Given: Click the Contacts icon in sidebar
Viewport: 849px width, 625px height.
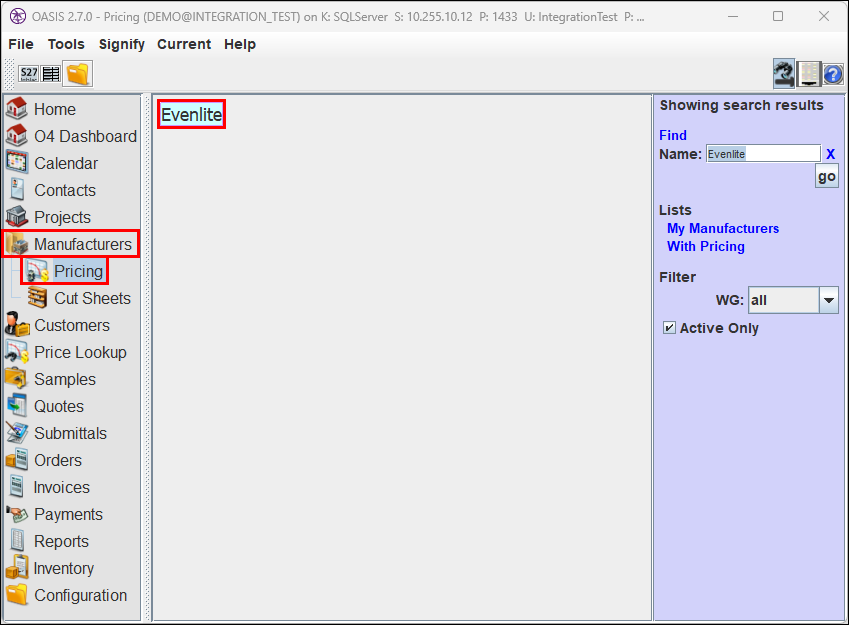Looking at the screenshot, I should tap(17, 190).
